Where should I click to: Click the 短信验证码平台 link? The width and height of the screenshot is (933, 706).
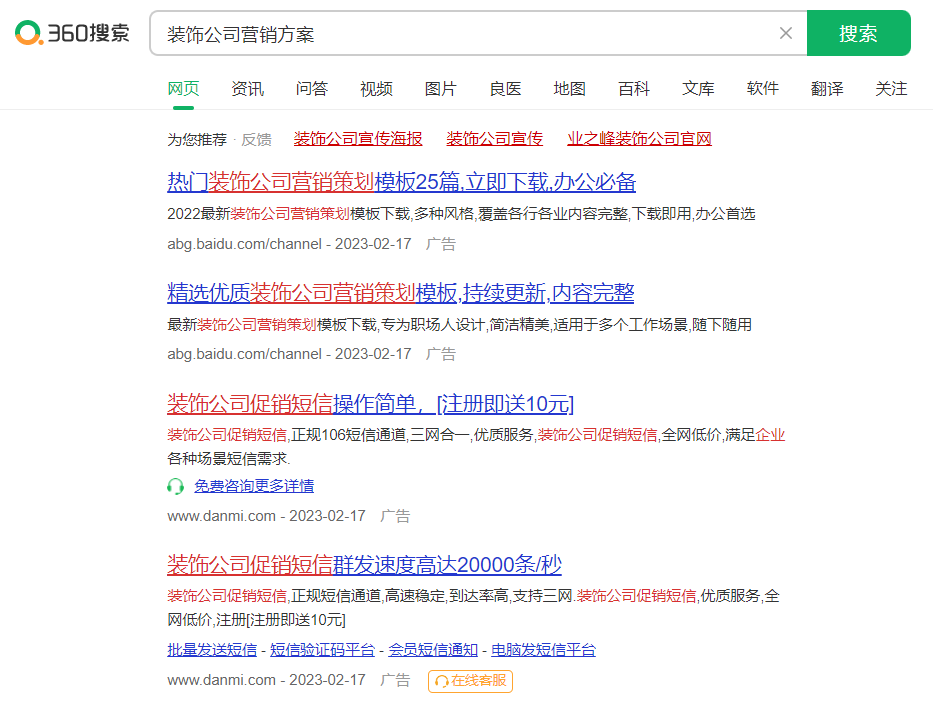[x=320, y=650]
